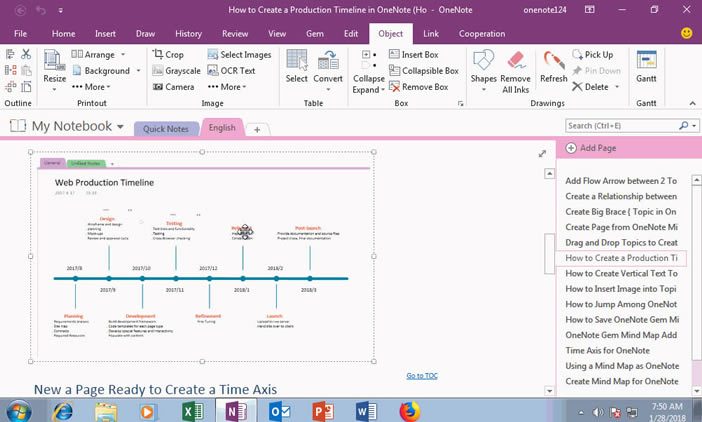Click the Crop tool in the Image group
This screenshot has width=702, height=422.
[168, 55]
